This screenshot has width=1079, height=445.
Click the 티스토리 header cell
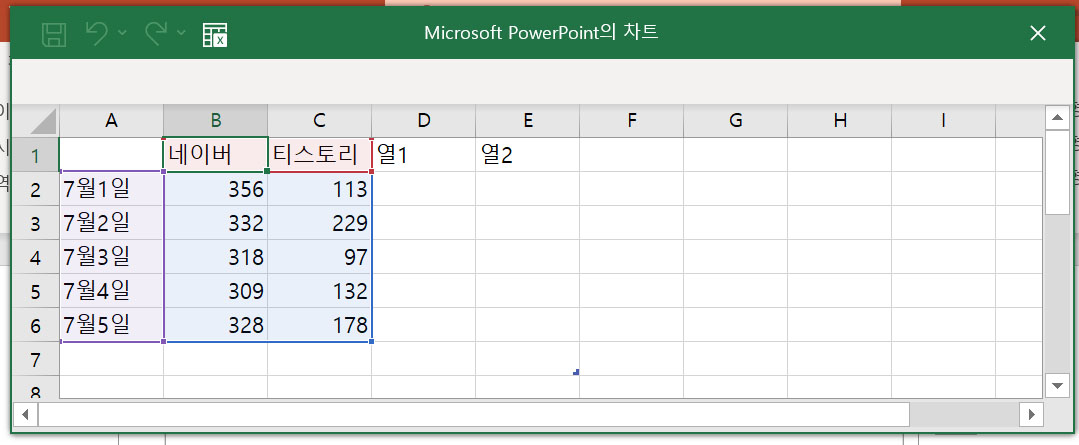[319, 155]
